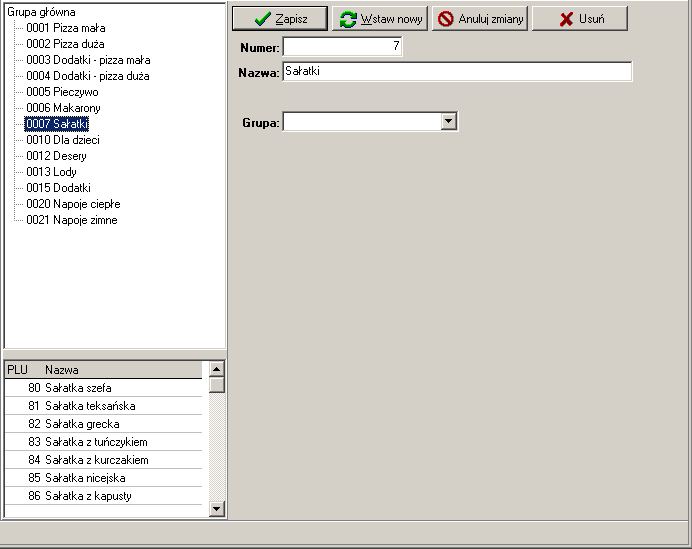Image resolution: width=692 pixels, height=549 pixels.
Task: Select row 85 Sałatka nicejska
Action: point(103,478)
